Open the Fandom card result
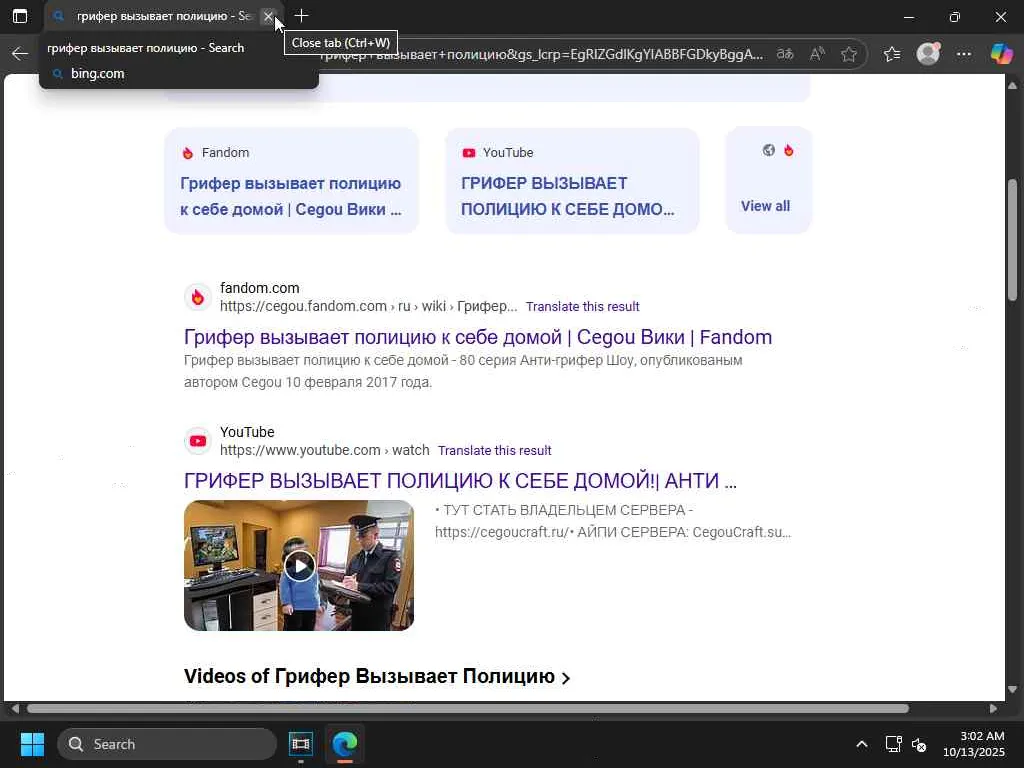The image size is (1024, 768). [291, 181]
